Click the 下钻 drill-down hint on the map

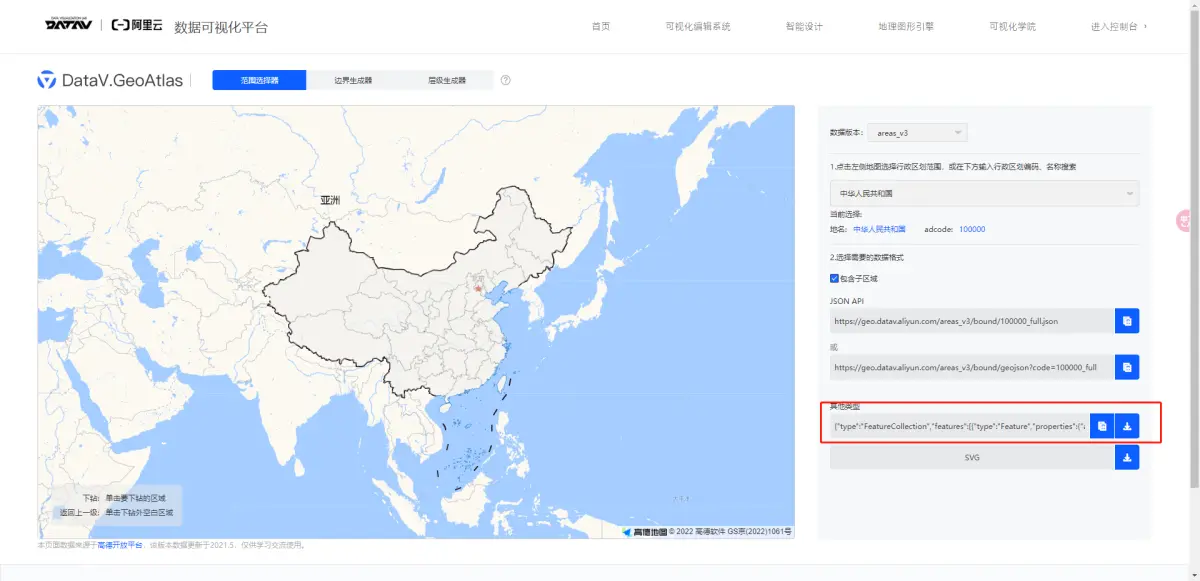(124, 497)
